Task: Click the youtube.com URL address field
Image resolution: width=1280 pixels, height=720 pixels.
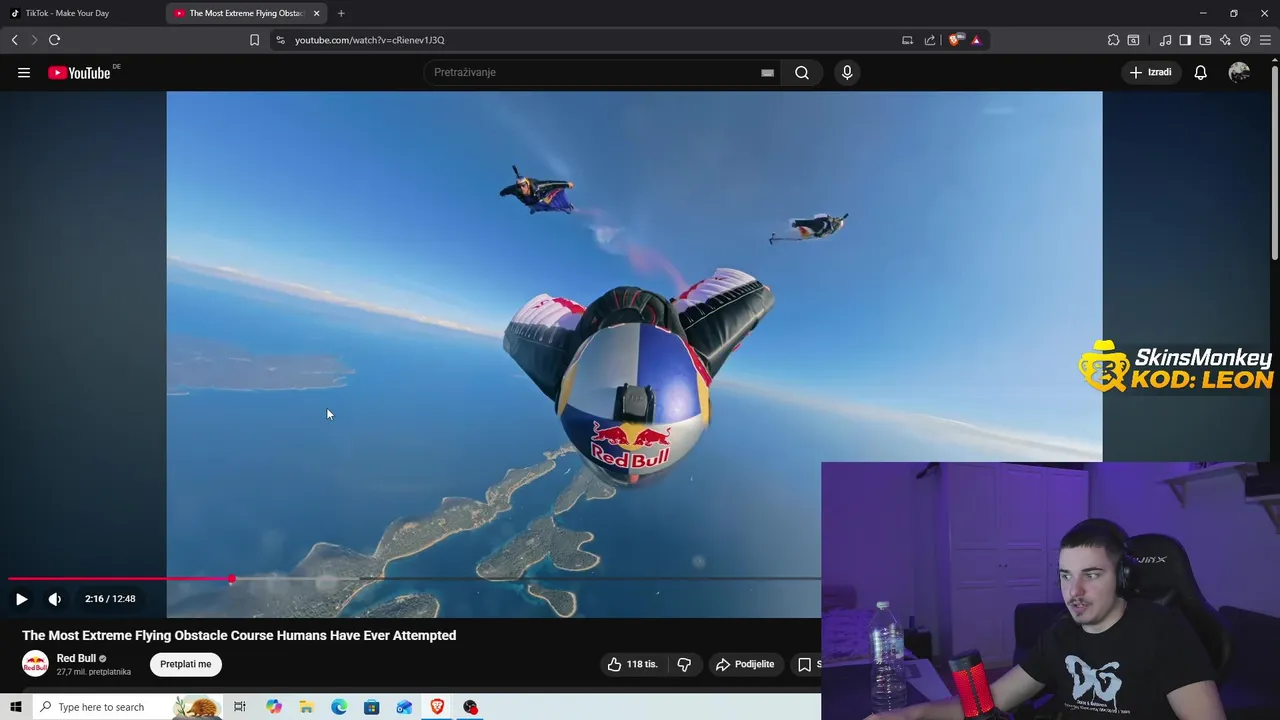Action: tap(369, 40)
